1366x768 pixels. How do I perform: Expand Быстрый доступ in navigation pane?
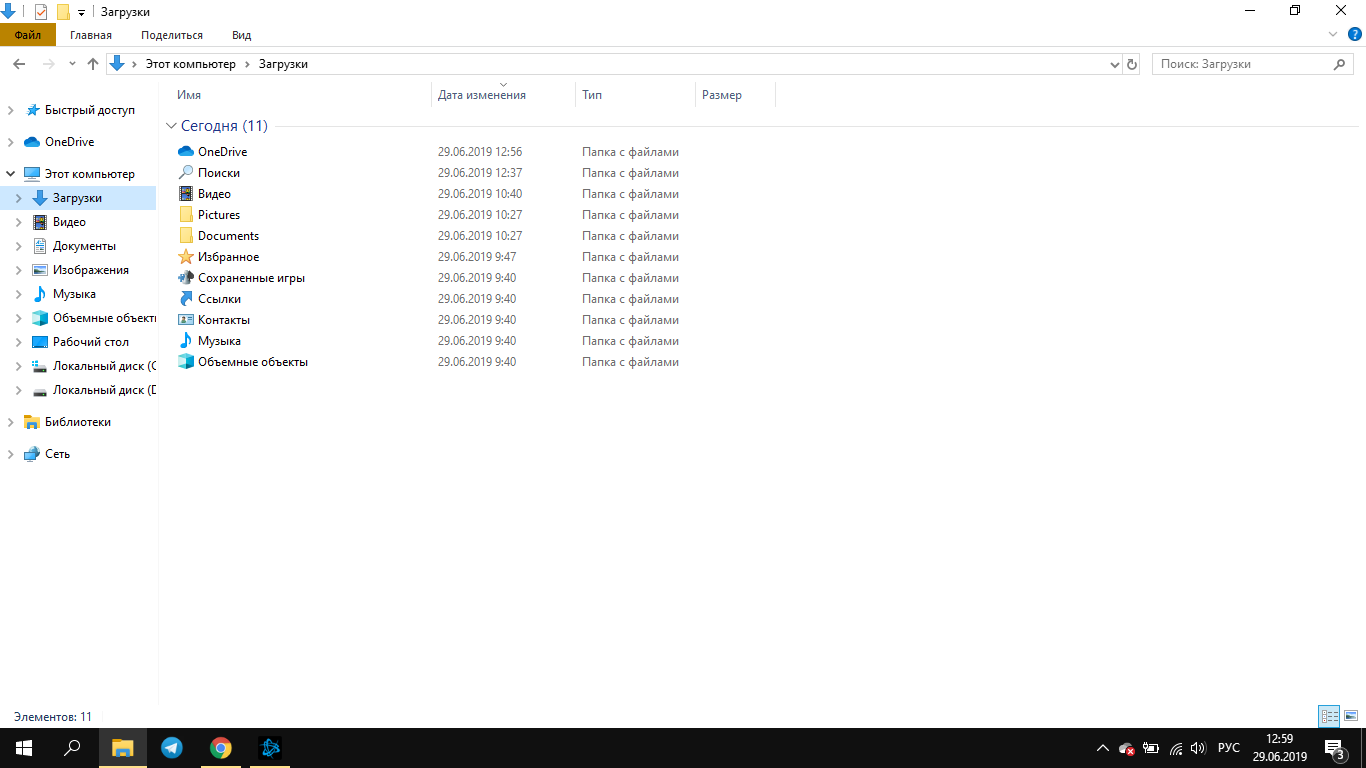pos(11,110)
